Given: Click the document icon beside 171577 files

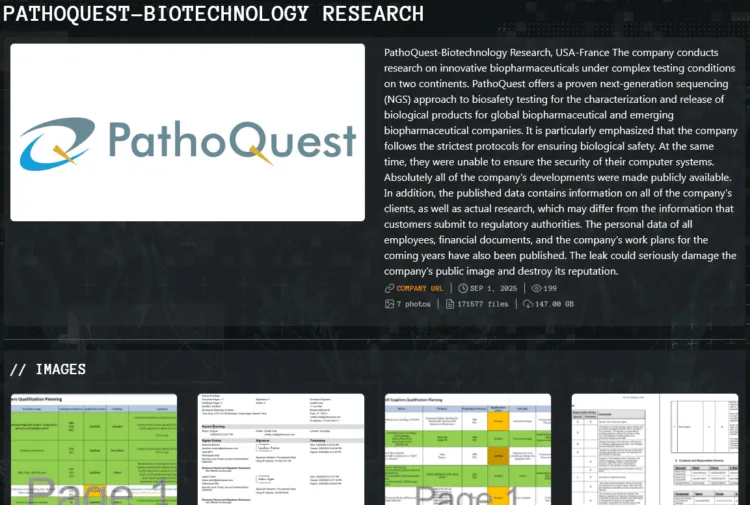Looking at the screenshot, I should coord(450,304).
